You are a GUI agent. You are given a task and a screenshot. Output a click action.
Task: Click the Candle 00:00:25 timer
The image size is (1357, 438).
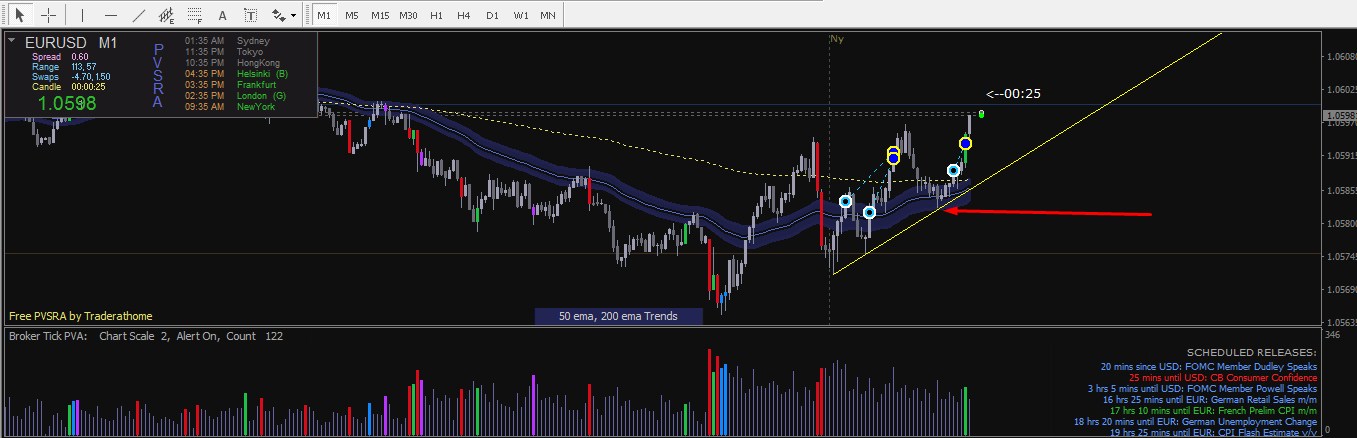tap(88, 87)
